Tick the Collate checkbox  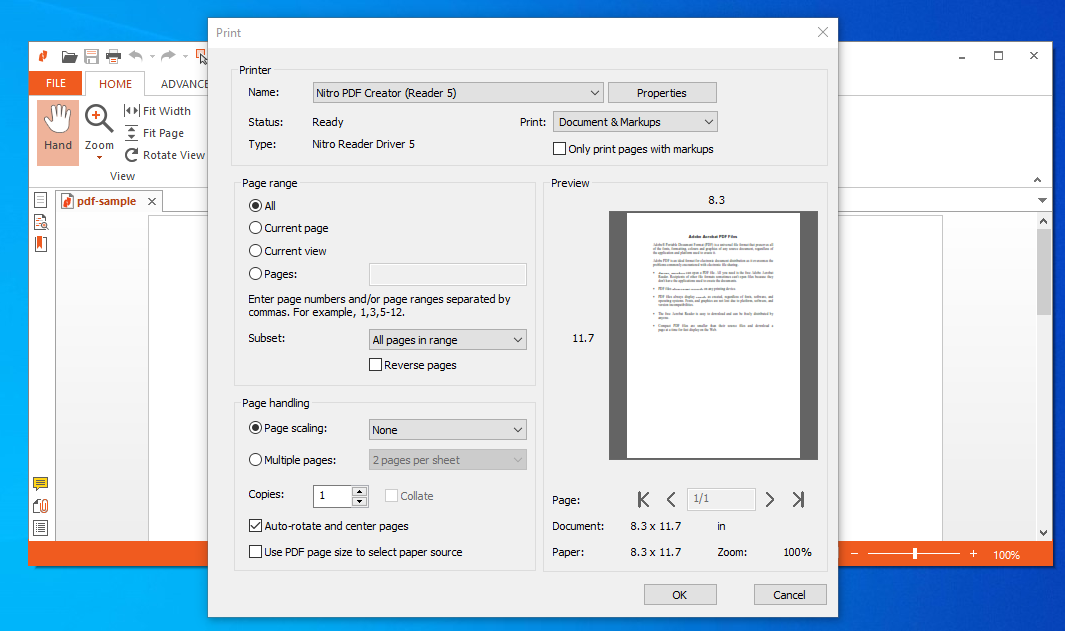tap(391, 496)
